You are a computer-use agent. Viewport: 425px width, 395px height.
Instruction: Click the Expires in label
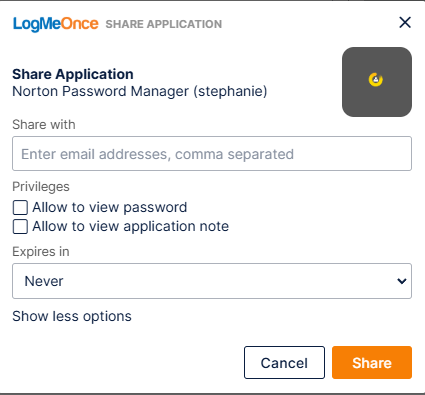point(41,252)
